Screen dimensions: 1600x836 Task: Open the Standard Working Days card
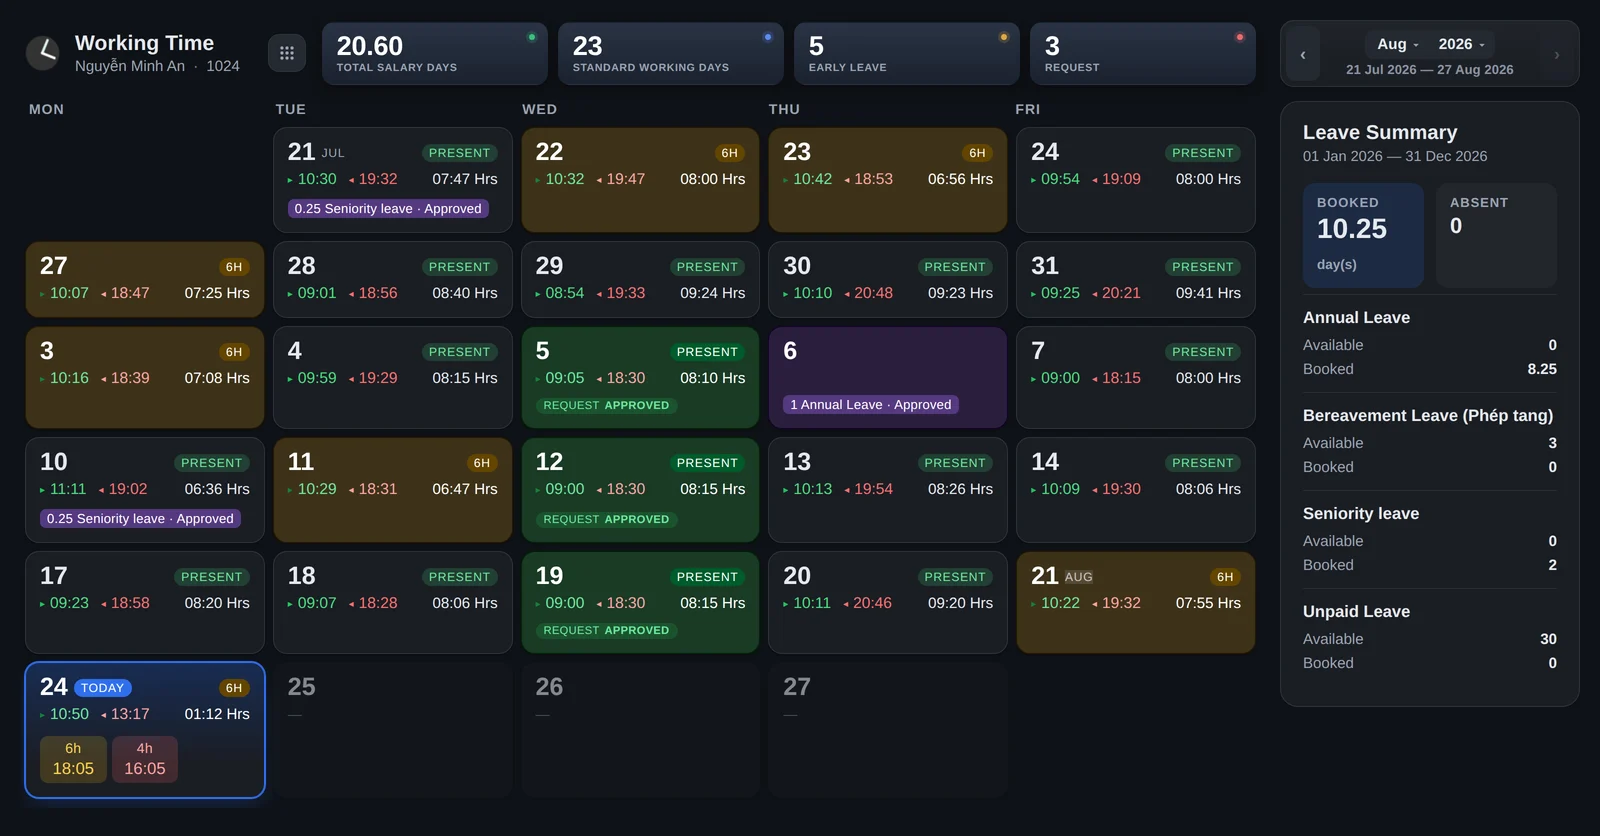pyautogui.click(x=671, y=54)
